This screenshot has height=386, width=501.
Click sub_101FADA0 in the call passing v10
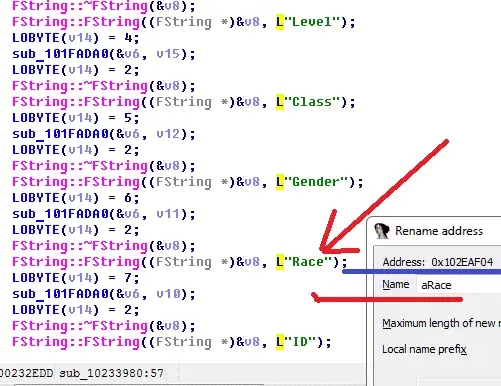tap(60, 294)
